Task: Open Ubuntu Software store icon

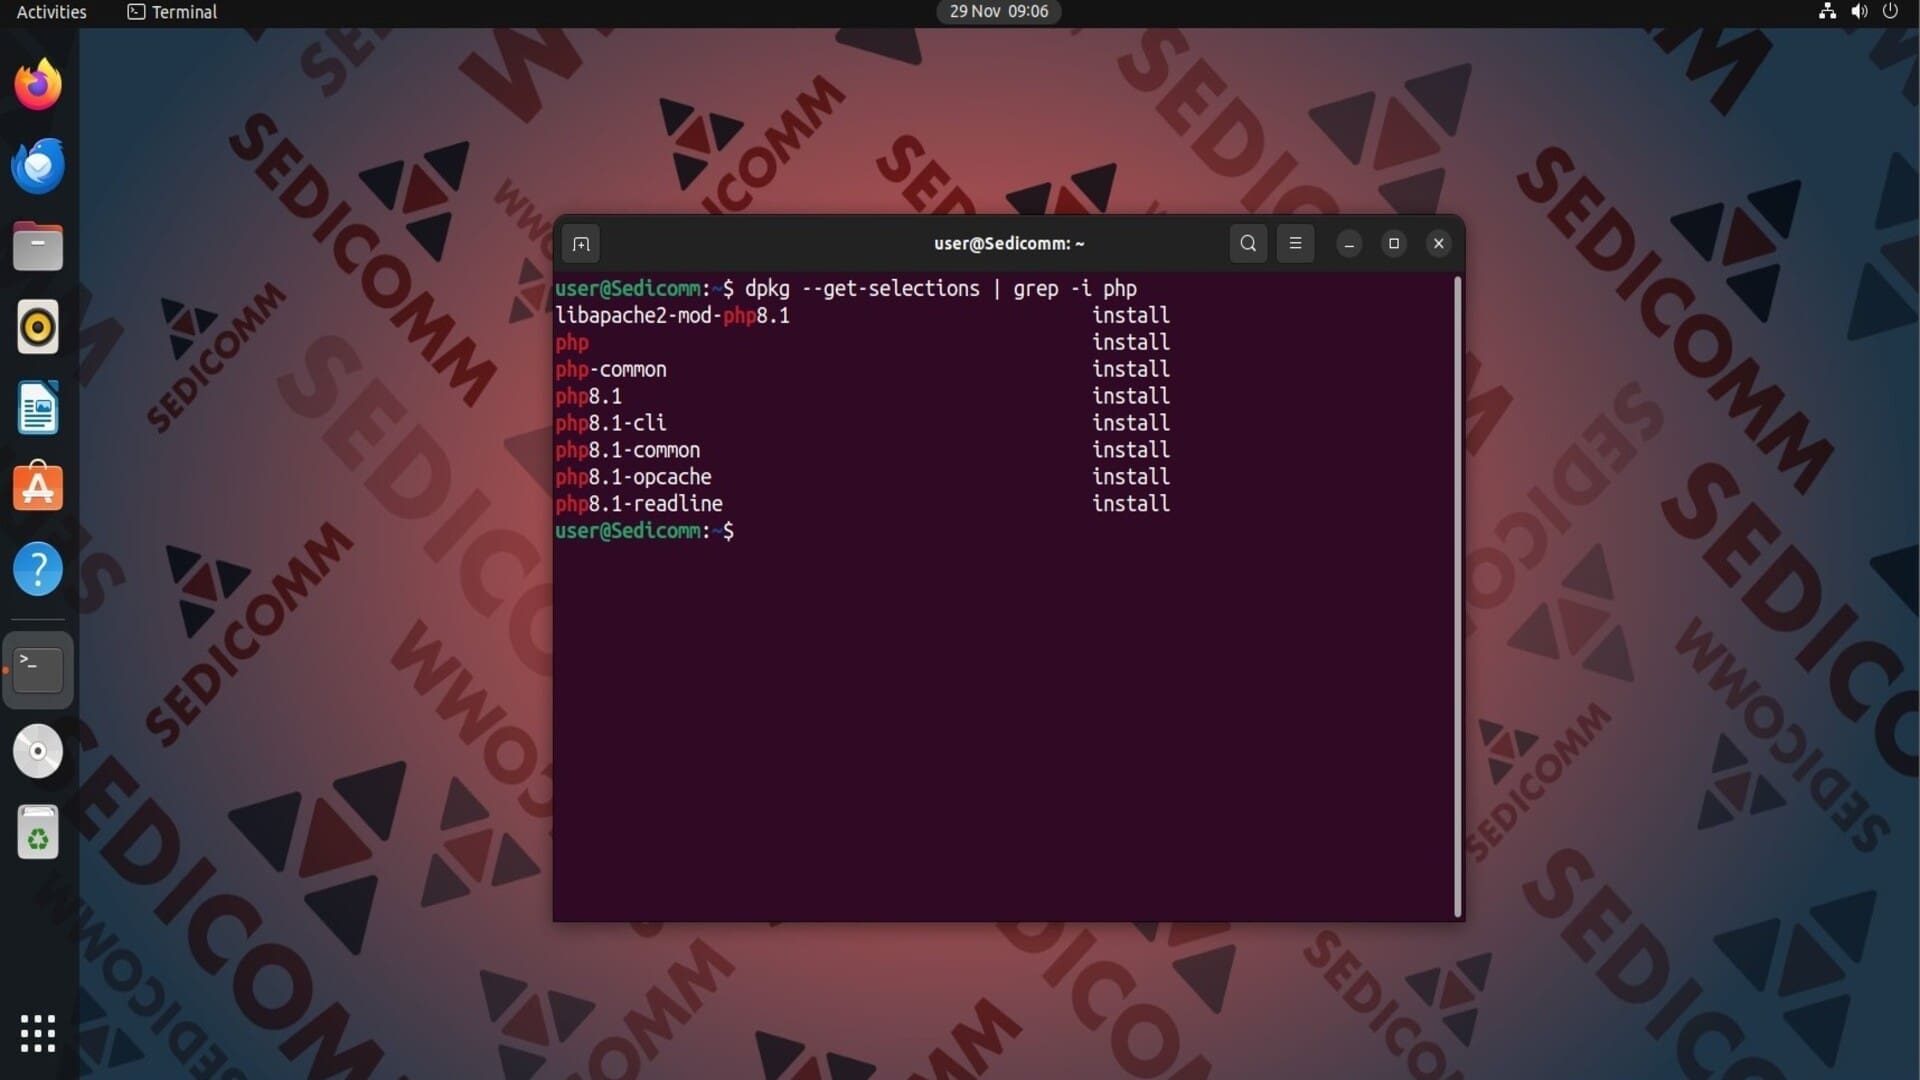Action: 38,488
